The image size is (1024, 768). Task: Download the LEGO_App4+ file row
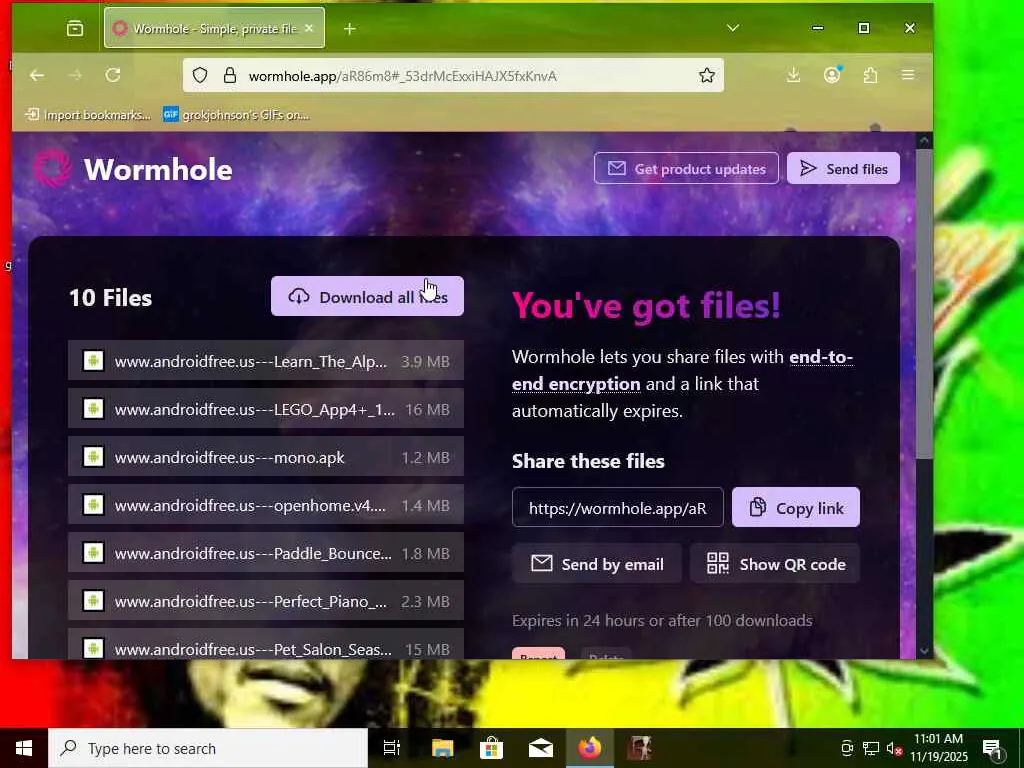point(266,409)
